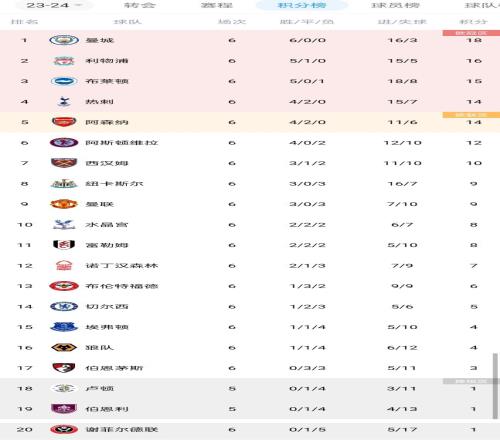Select the 积分榜 tab
Screen dimensions: 500x440
(x=302, y=5)
